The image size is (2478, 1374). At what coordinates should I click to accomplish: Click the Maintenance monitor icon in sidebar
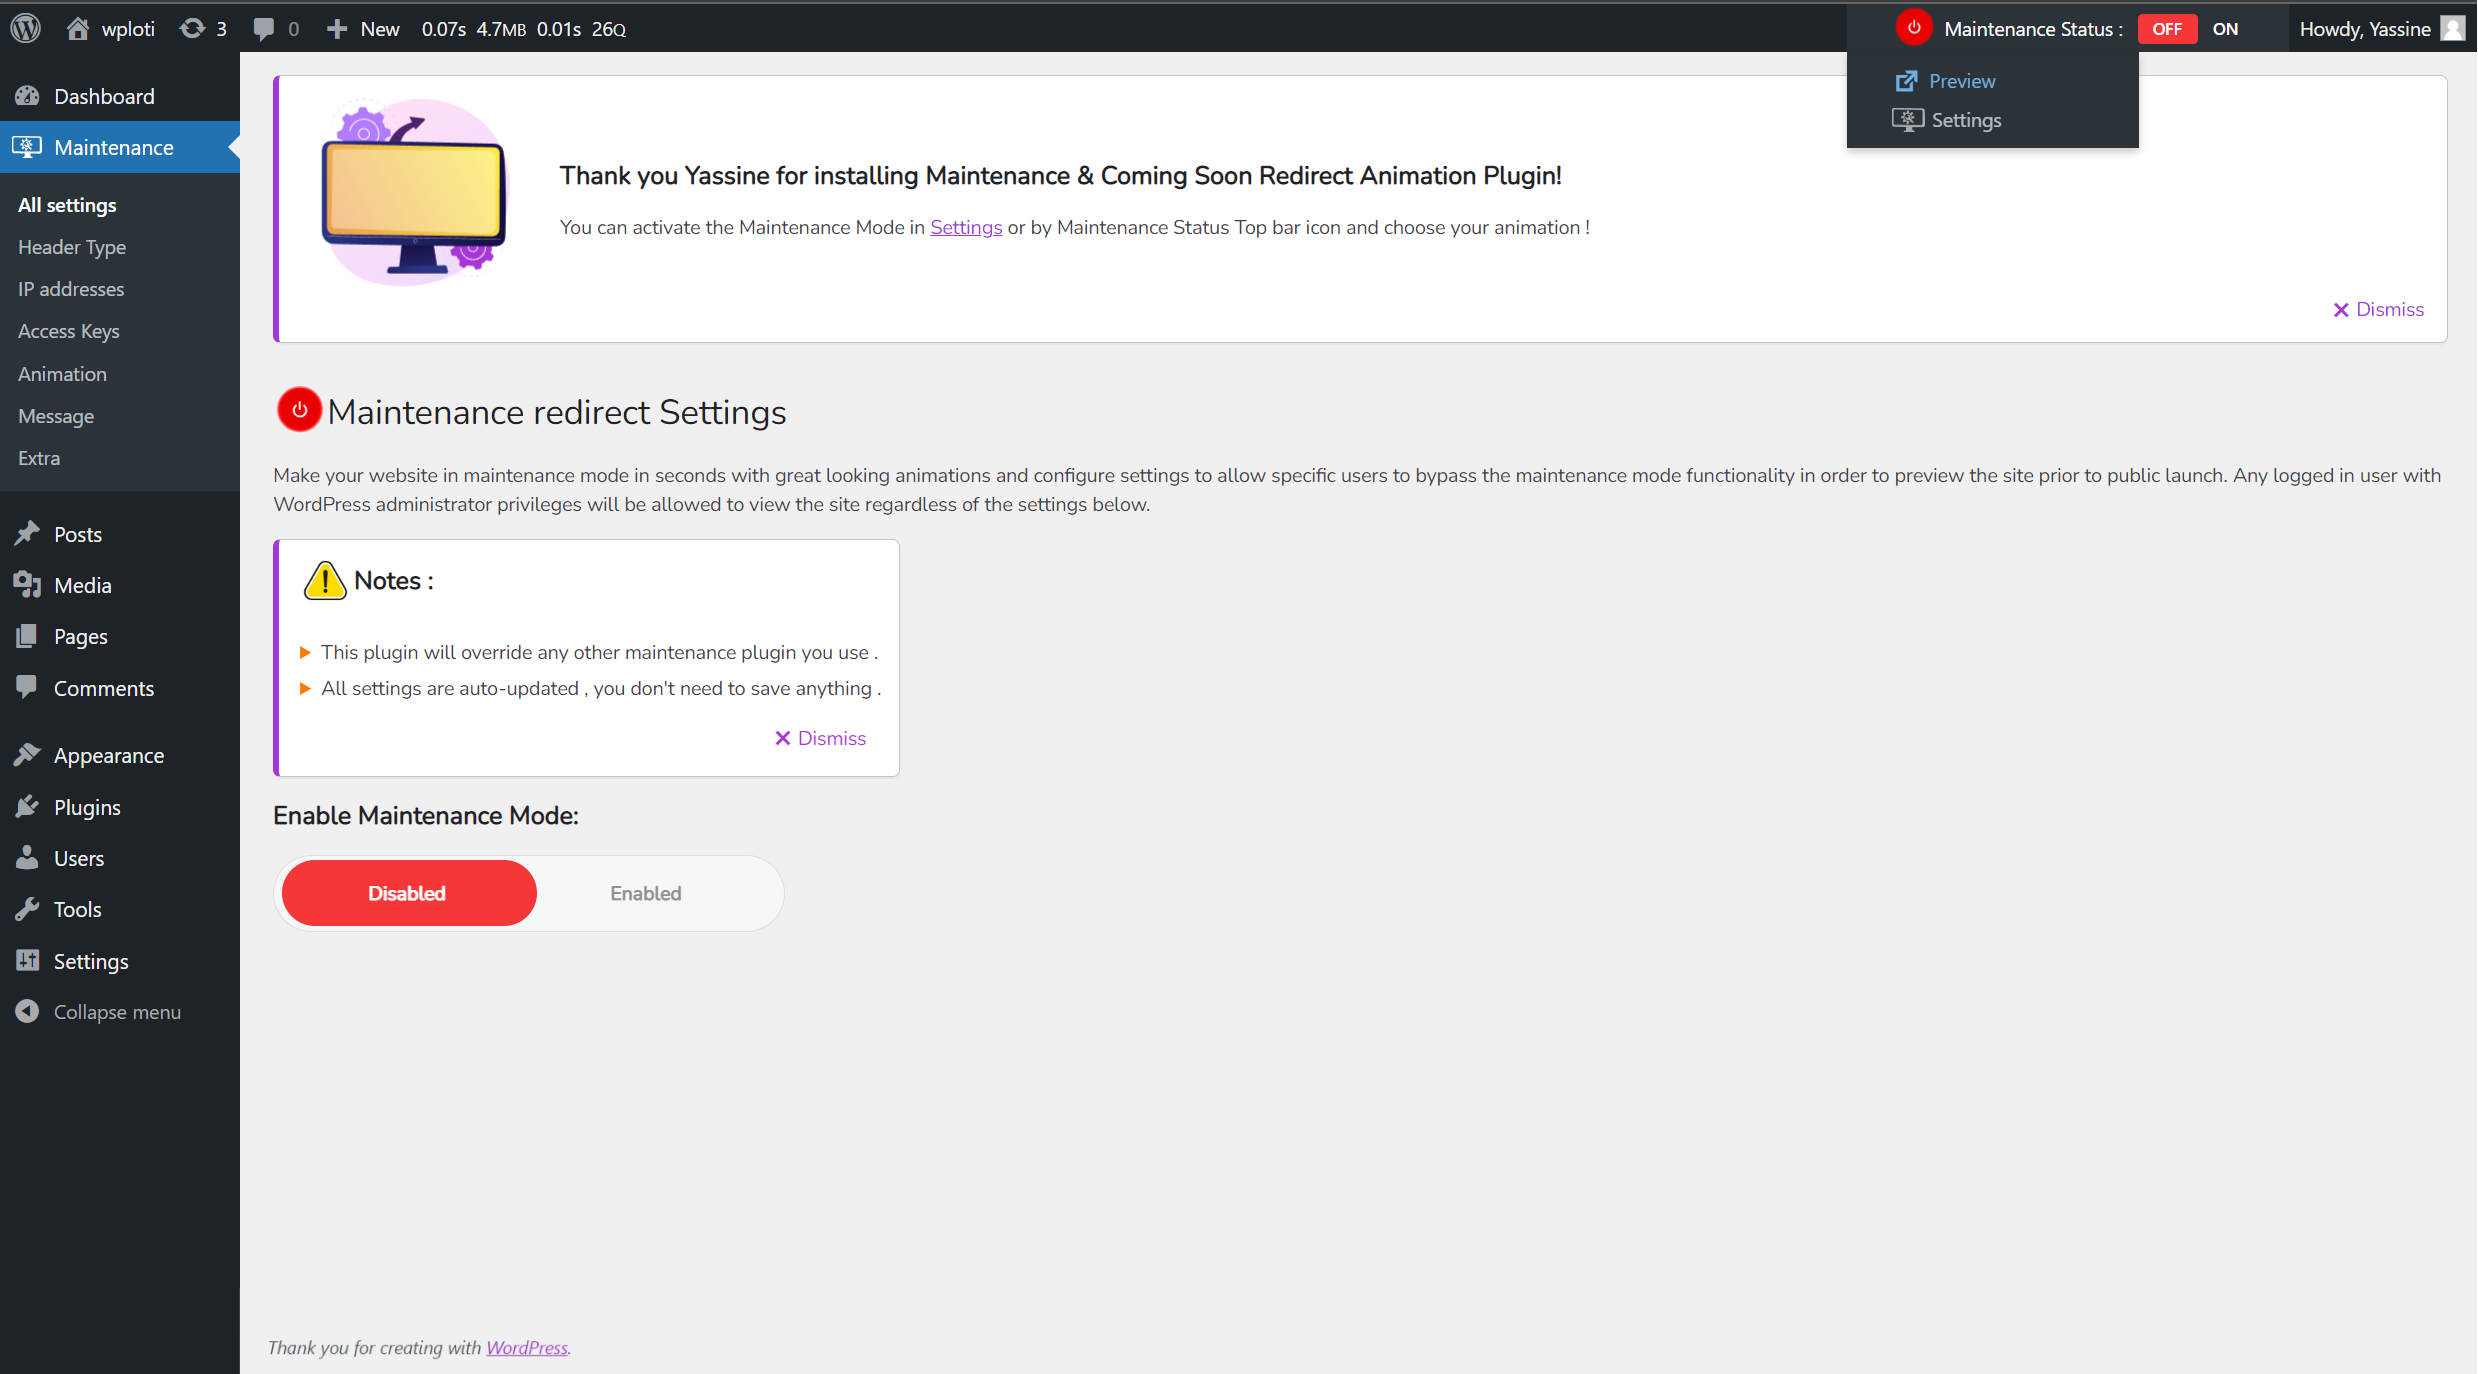(27, 147)
